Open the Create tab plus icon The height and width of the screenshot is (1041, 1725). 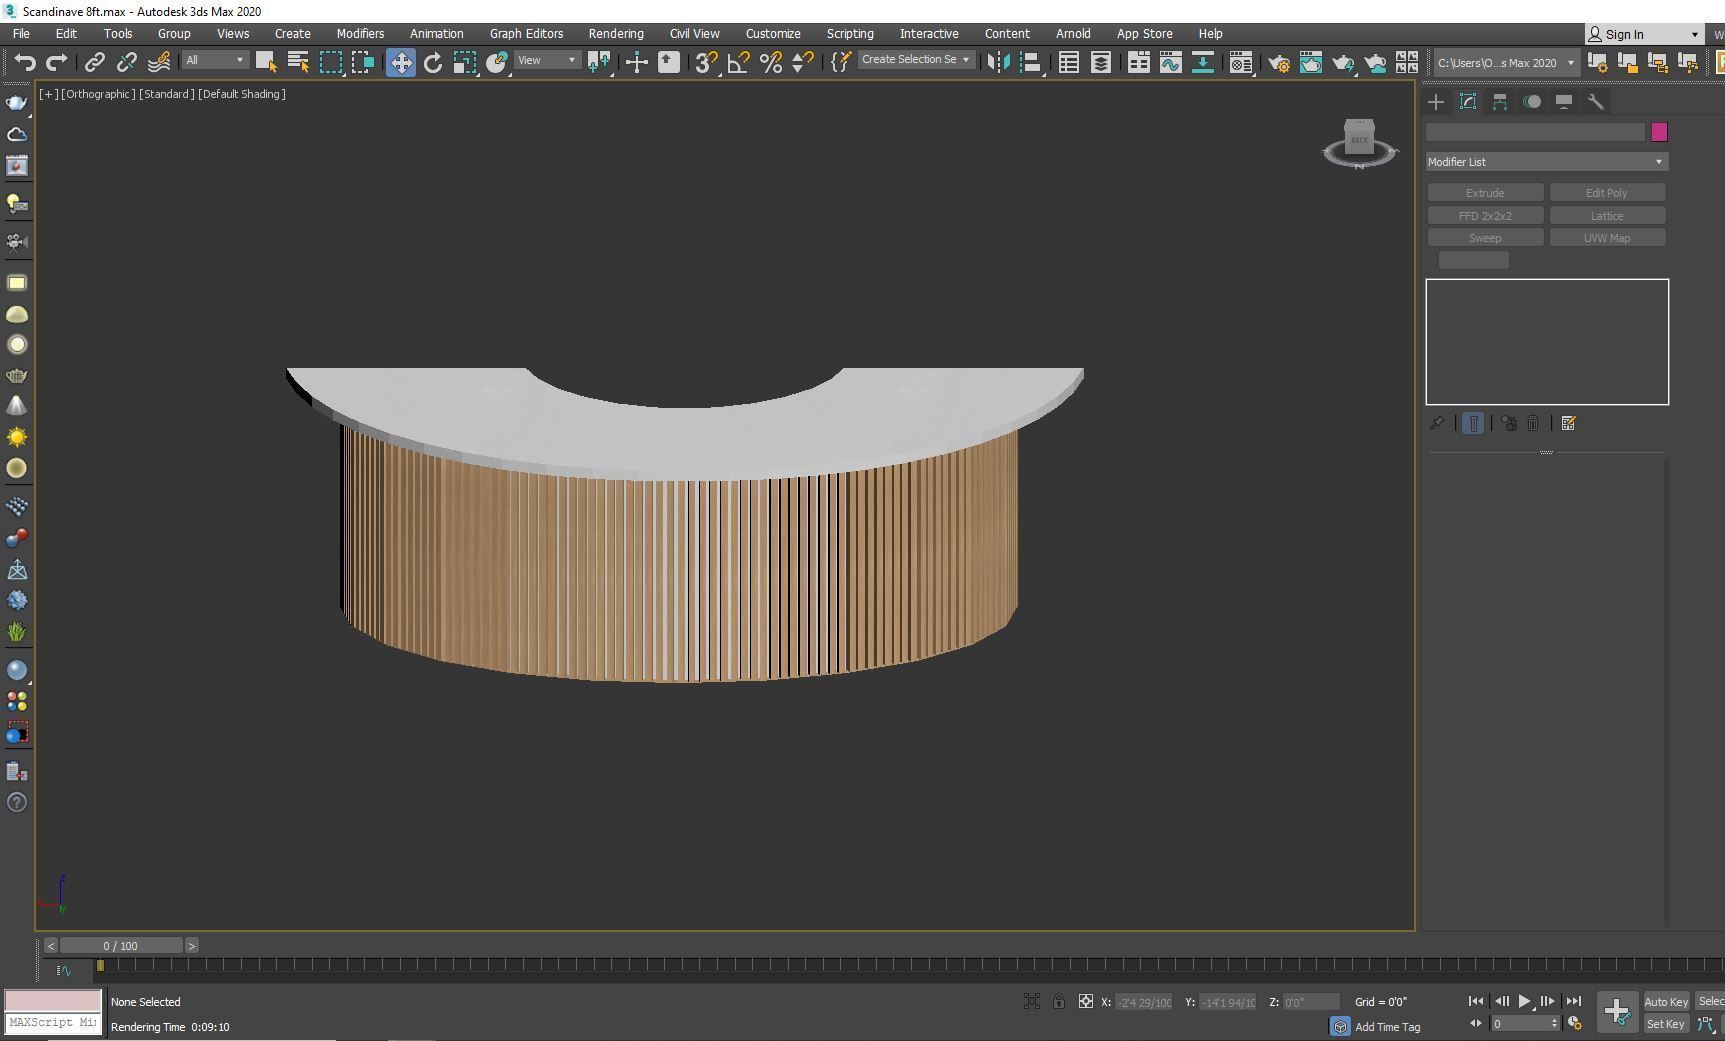point(1436,102)
